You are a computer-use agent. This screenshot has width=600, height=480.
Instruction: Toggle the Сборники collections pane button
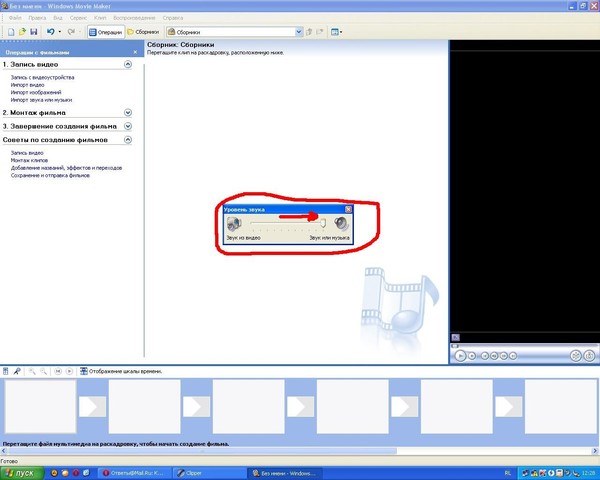pos(143,32)
